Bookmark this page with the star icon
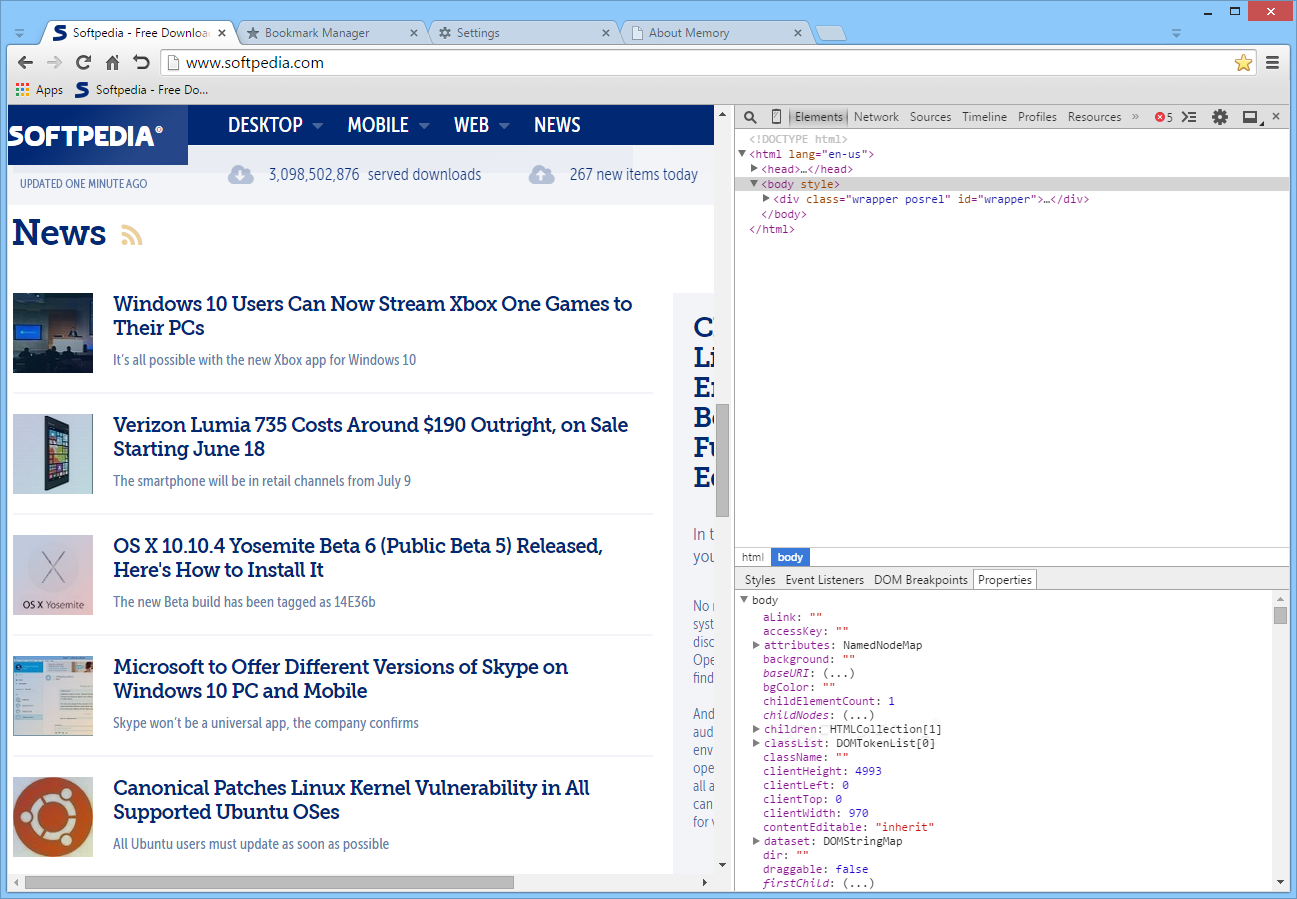 tap(1243, 62)
